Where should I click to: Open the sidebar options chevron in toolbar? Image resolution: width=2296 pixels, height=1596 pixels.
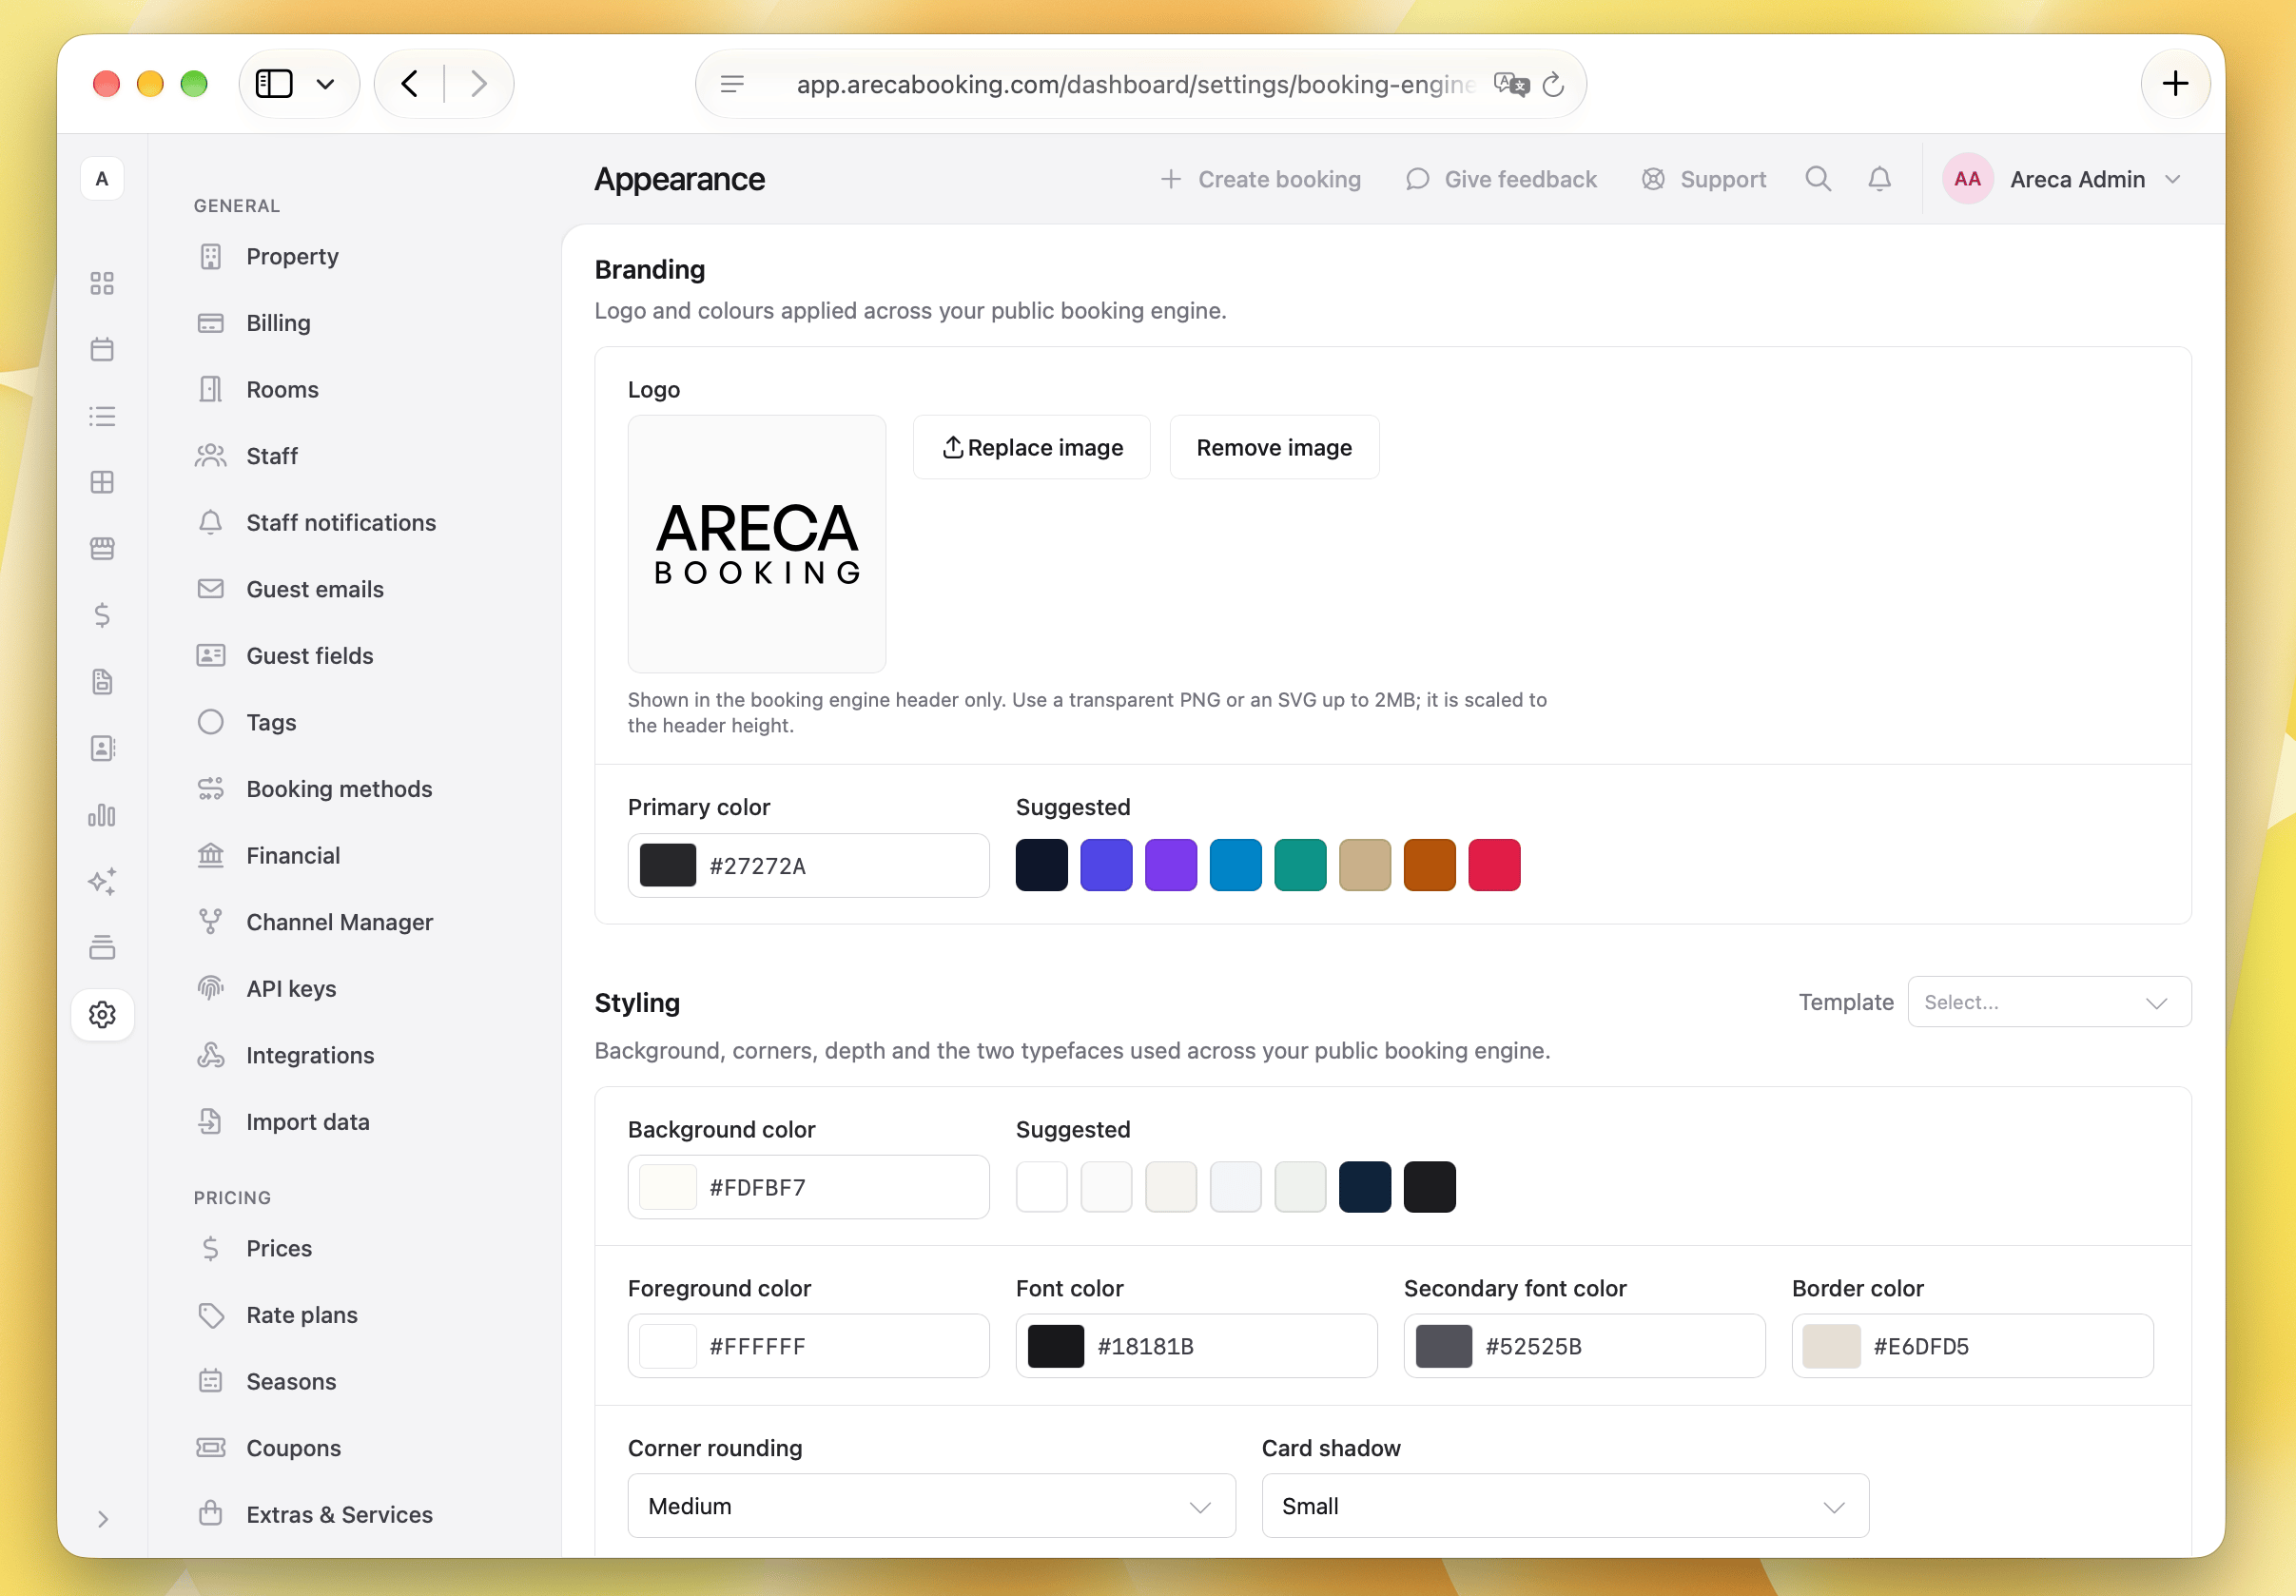click(x=325, y=84)
